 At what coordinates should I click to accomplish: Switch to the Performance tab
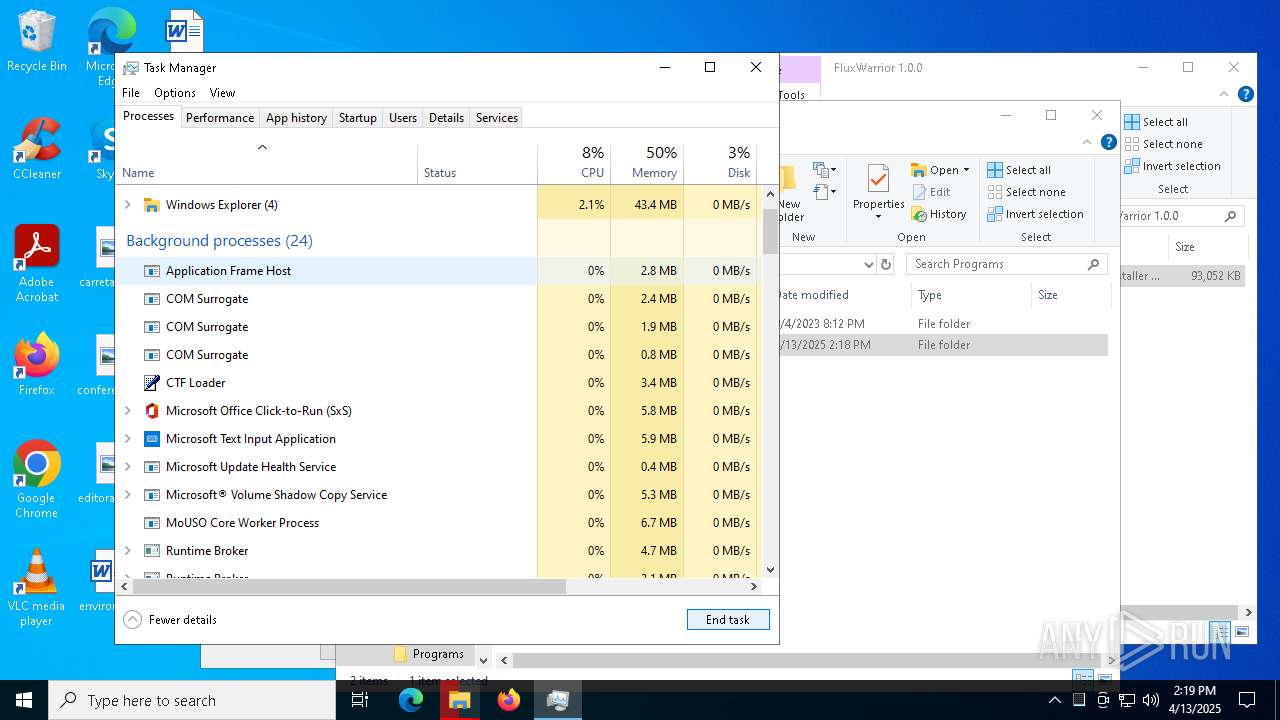[220, 118]
